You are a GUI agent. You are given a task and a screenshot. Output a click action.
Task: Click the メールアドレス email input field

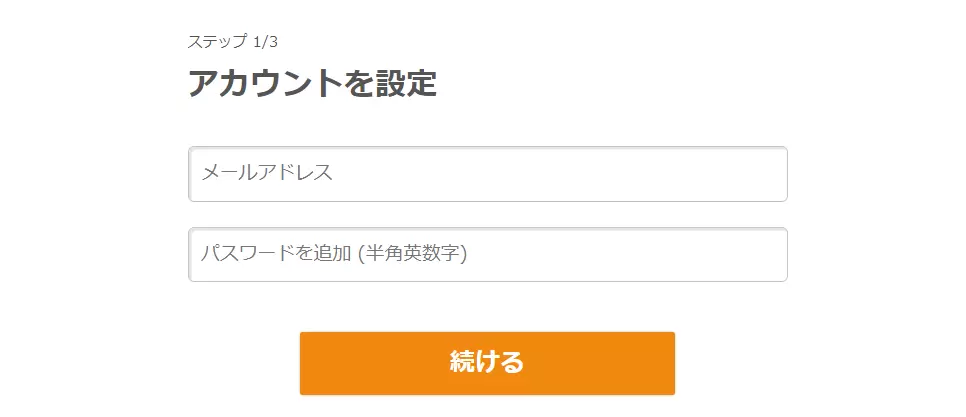click(487, 174)
